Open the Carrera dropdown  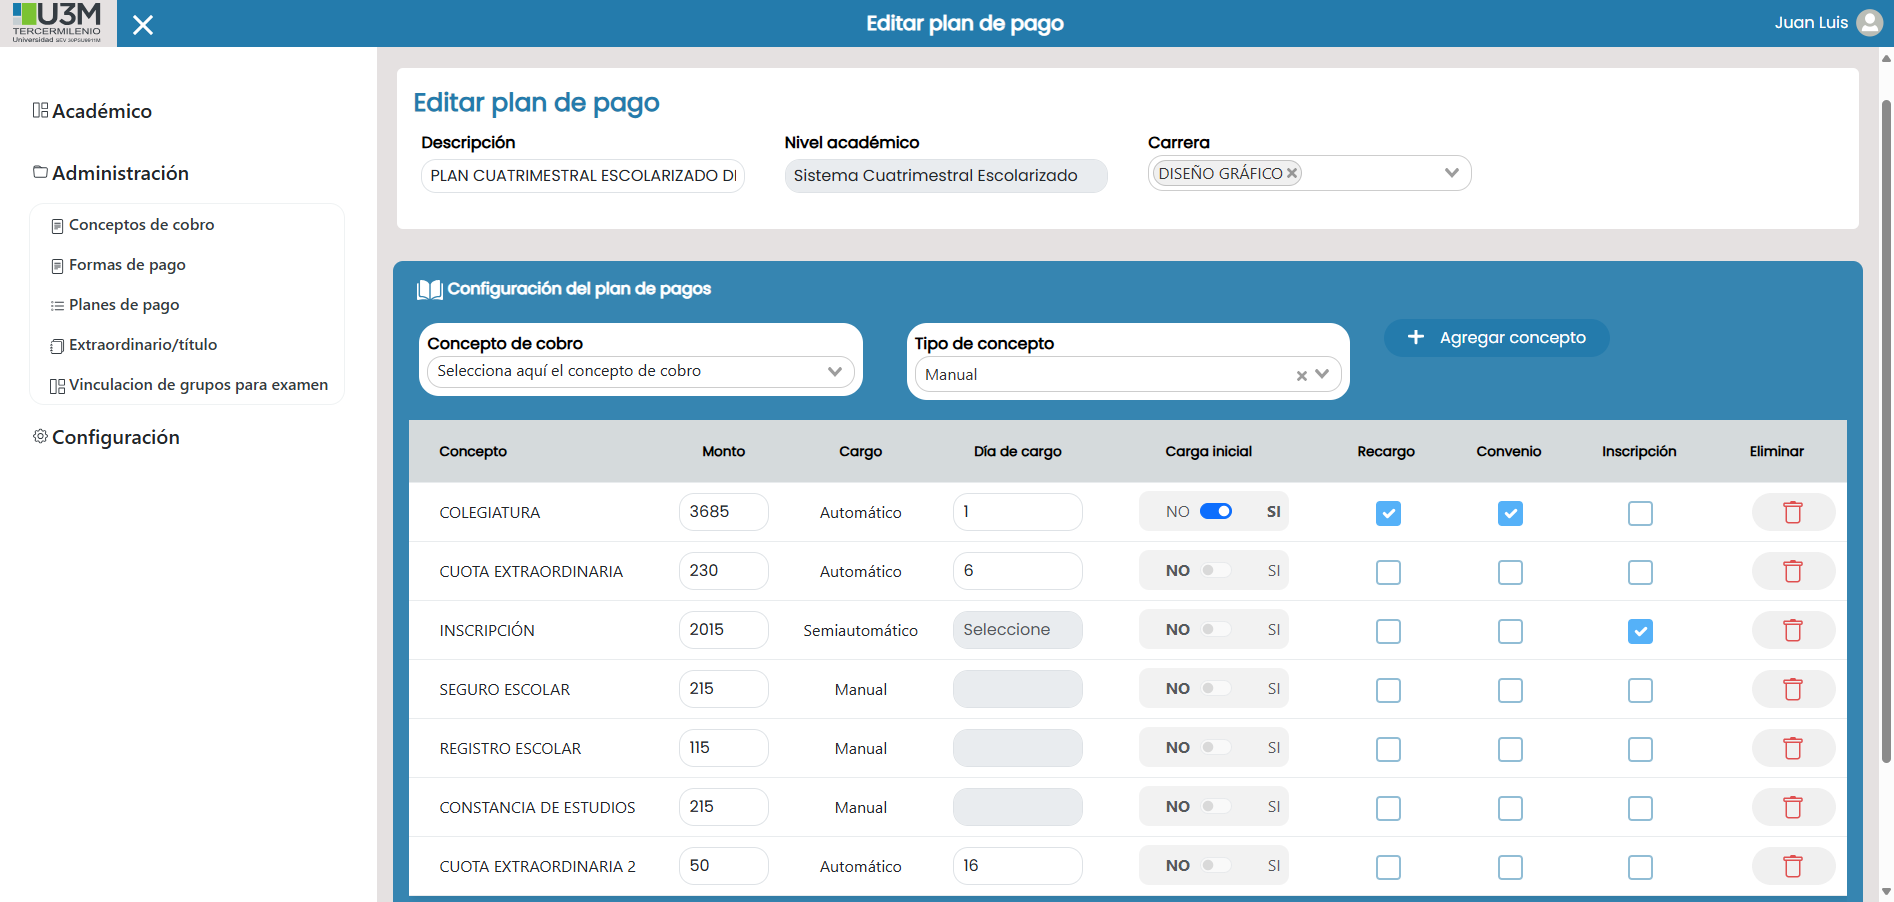pos(1452,172)
